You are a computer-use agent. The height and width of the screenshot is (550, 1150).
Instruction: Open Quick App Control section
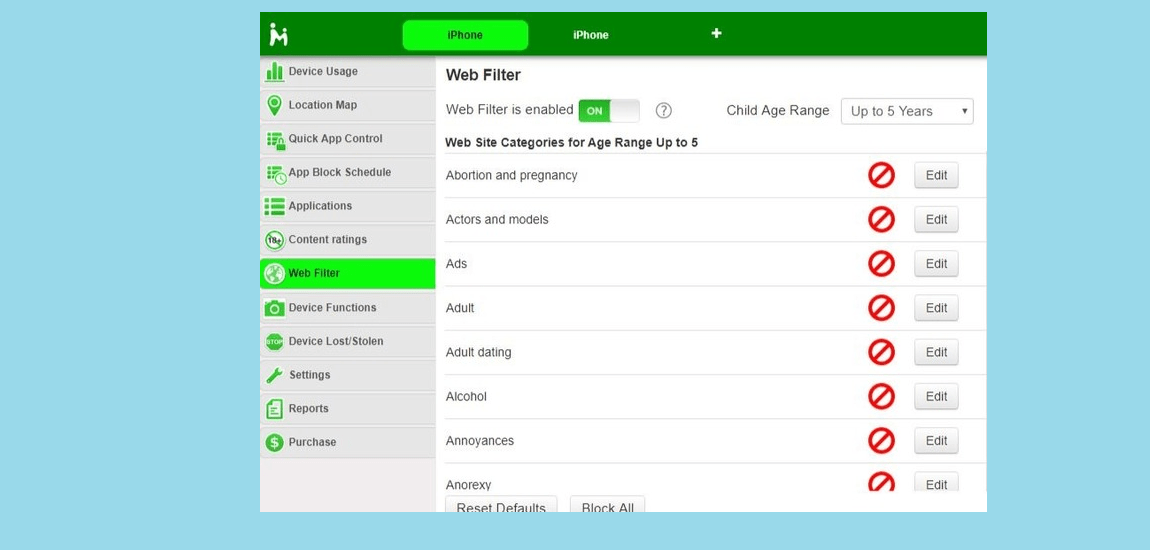pos(348,139)
